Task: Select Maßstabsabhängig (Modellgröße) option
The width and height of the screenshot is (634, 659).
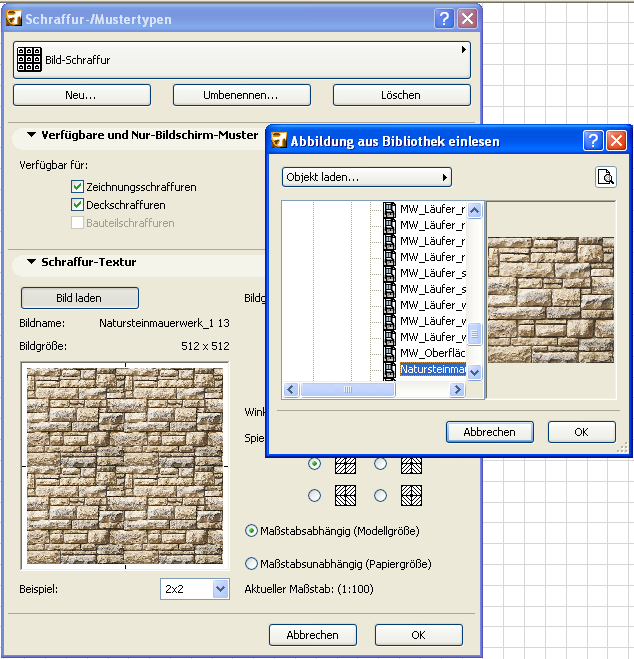Action: click(251, 531)
